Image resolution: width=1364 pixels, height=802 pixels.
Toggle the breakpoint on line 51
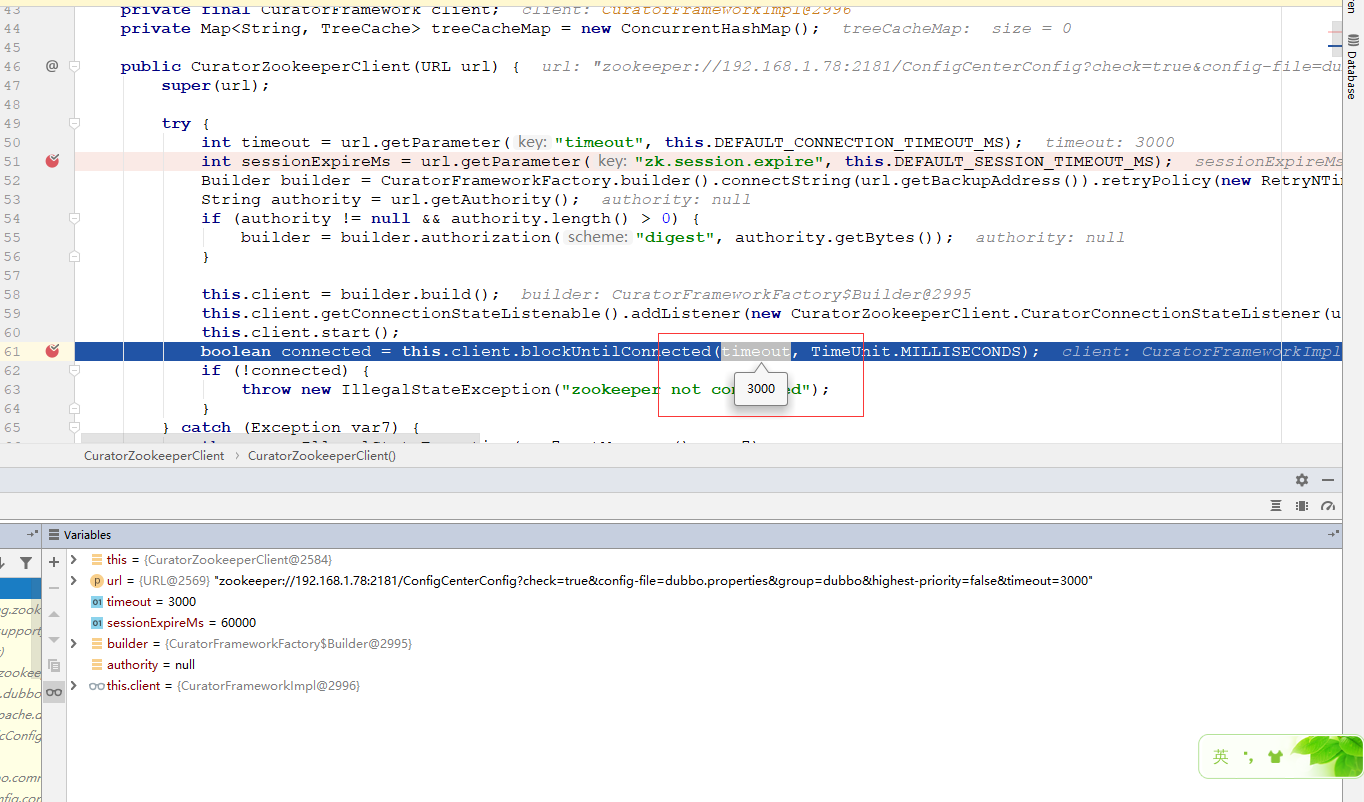[52, 160]
